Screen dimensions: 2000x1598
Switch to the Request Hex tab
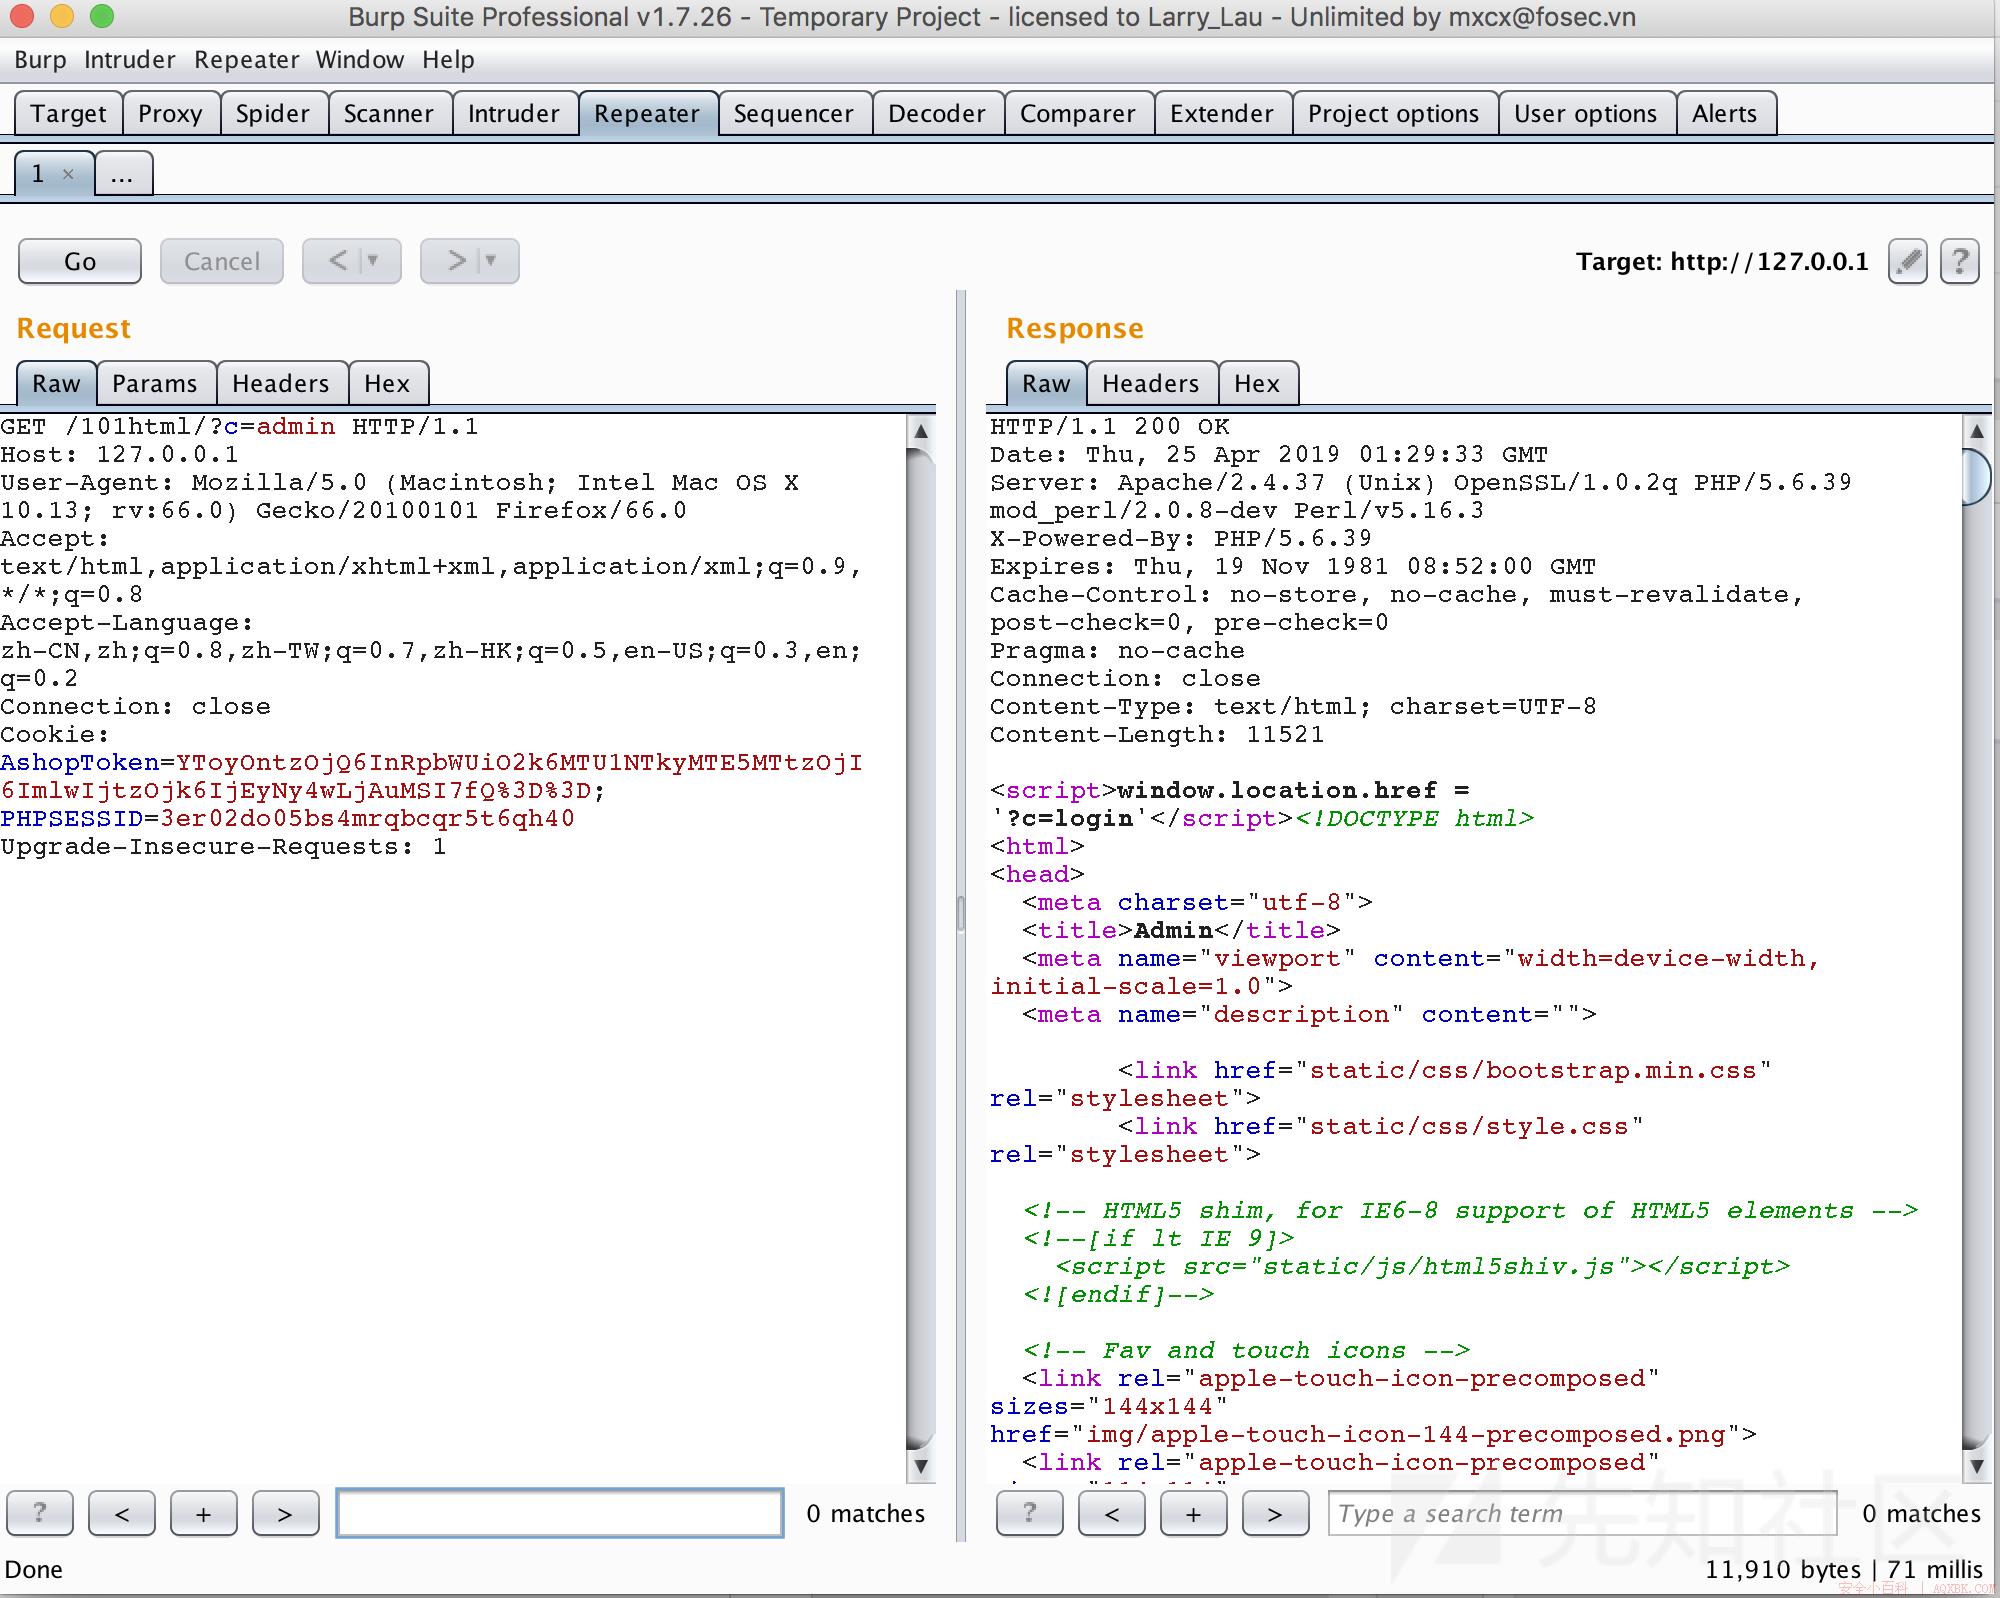point(387,384)
